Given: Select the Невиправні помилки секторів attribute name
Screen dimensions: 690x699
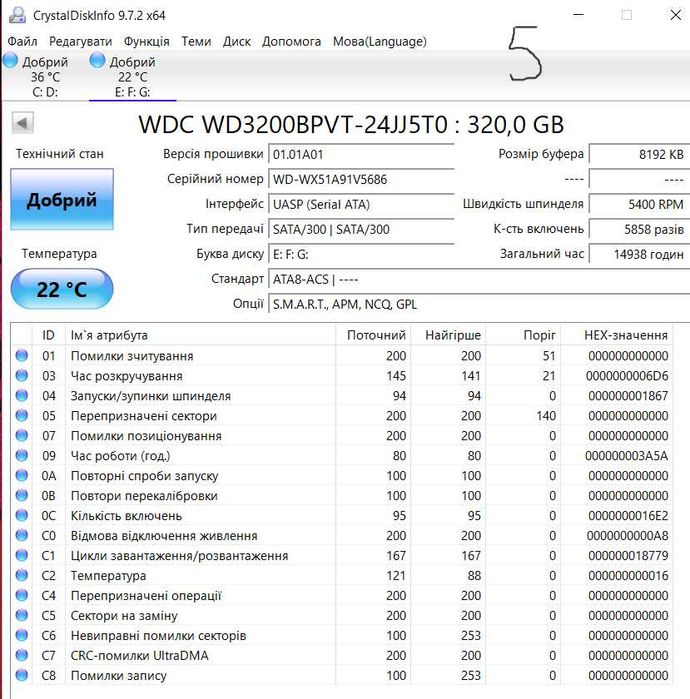Looking at the screenshot, I should (158, 635).
